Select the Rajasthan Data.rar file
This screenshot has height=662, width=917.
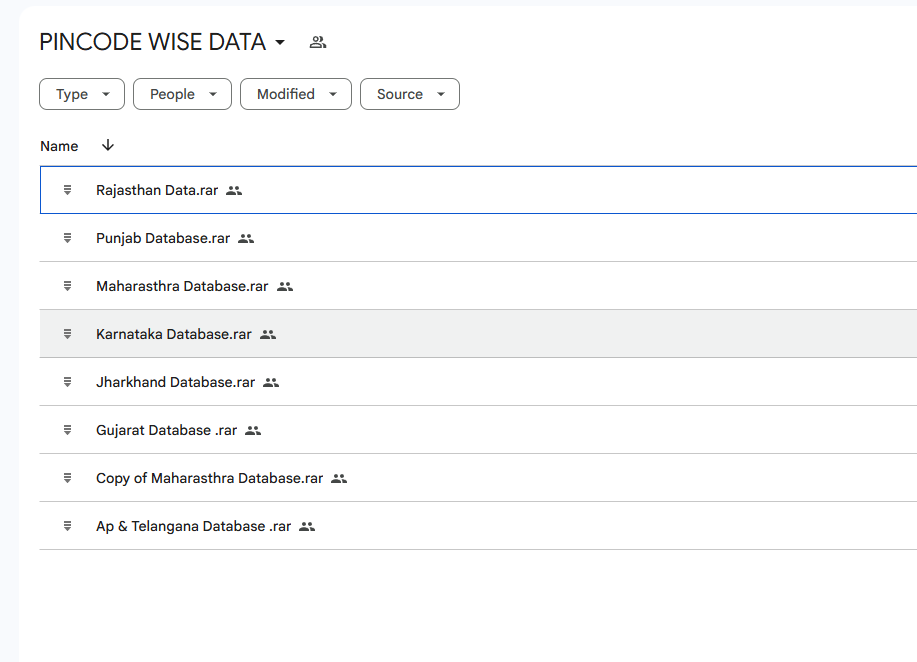click(157, 190)
